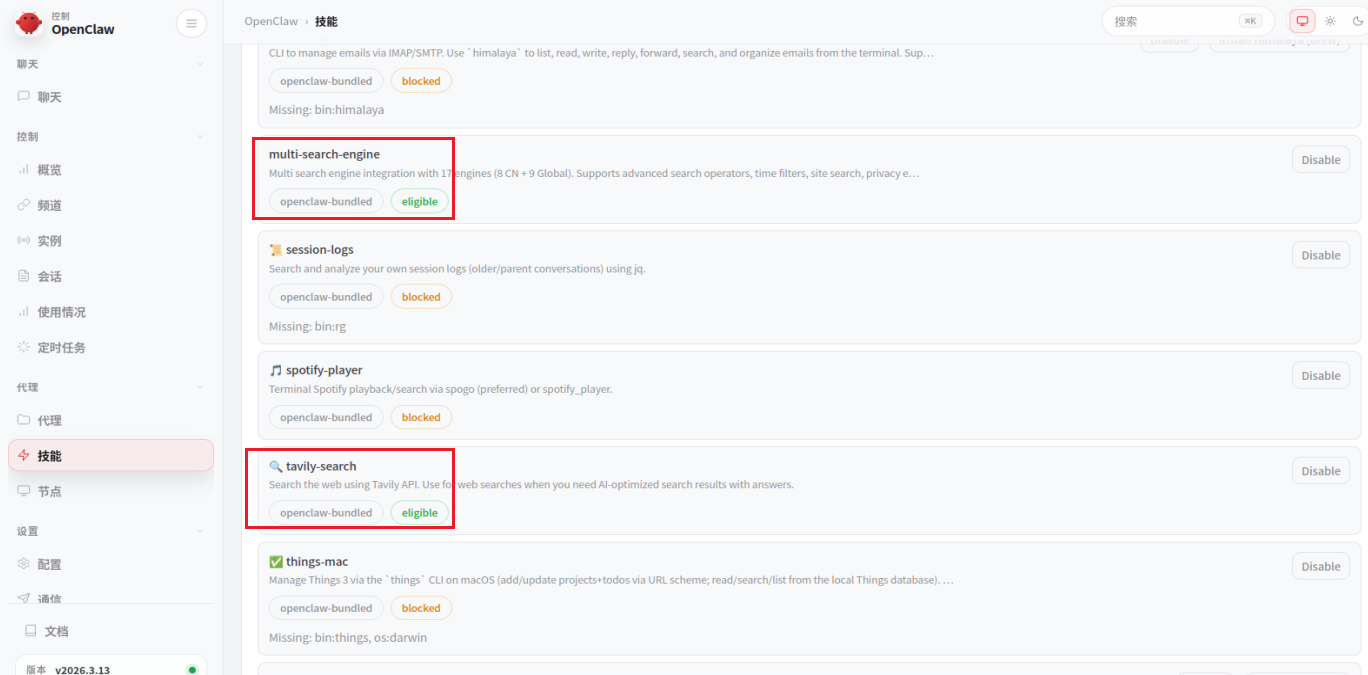Switch to the moon dark theme
This screenshot has height=675, width=1368.
pyautogui.click(x=1357, y=21)
